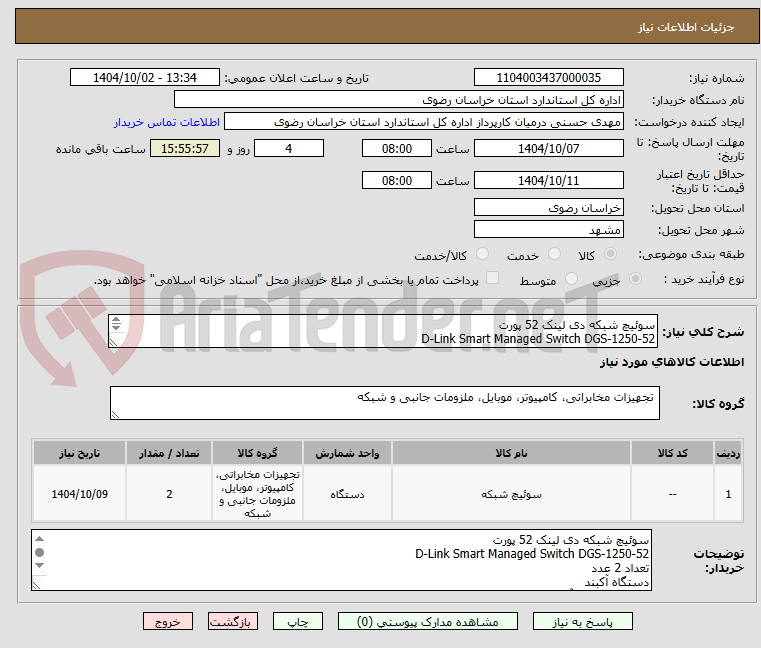The width and height of the screenshot is (761, 648).
Task: Click scrollbar thumb in توضیحات خریدار box
Action: point(40,552)
